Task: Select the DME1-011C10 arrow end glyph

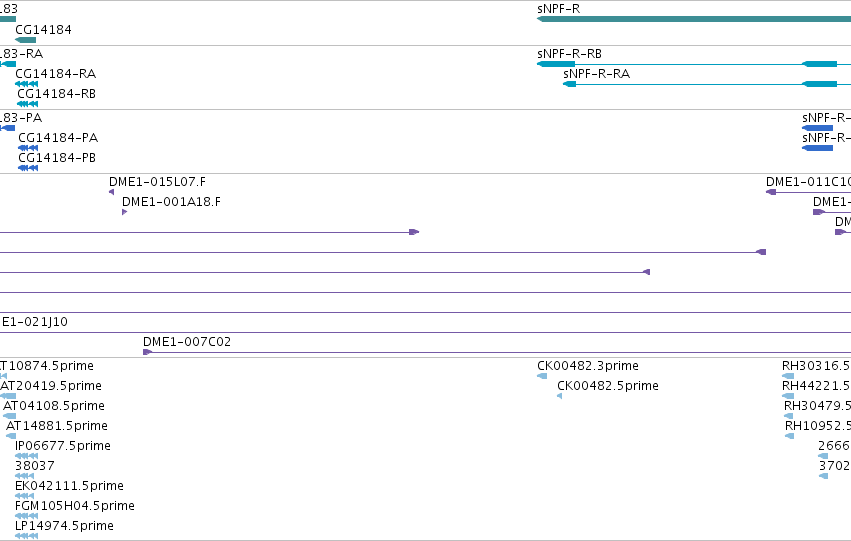Action: point(771,192)
